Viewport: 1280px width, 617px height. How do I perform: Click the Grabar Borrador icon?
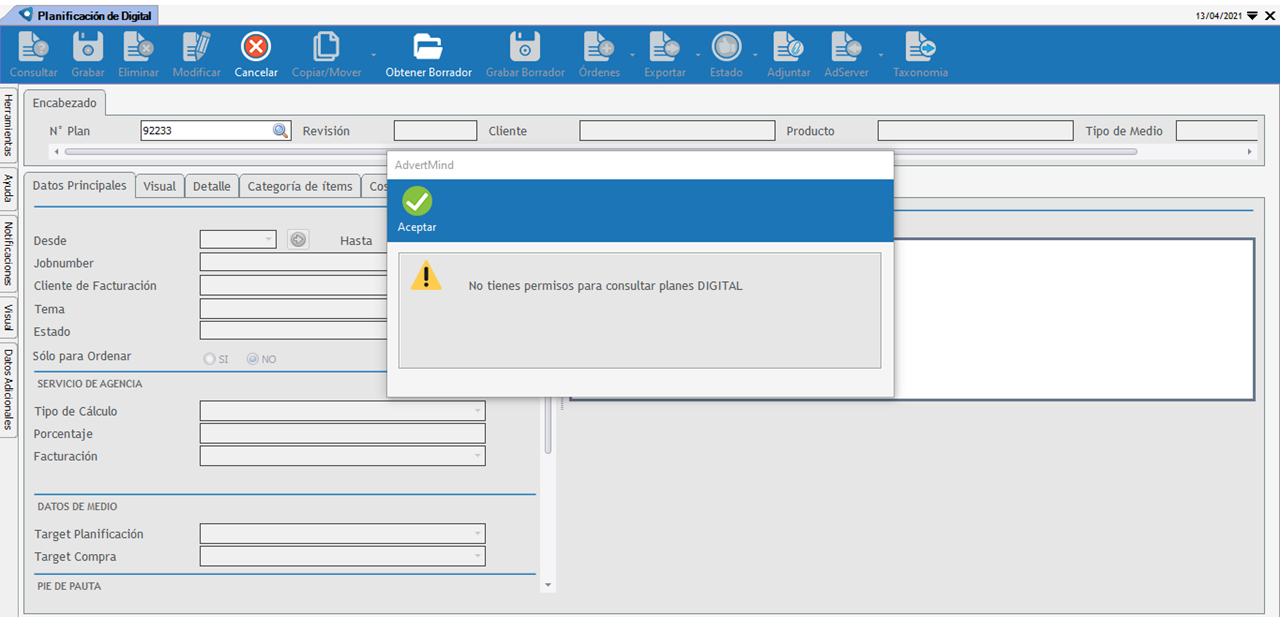click(525, 47)
